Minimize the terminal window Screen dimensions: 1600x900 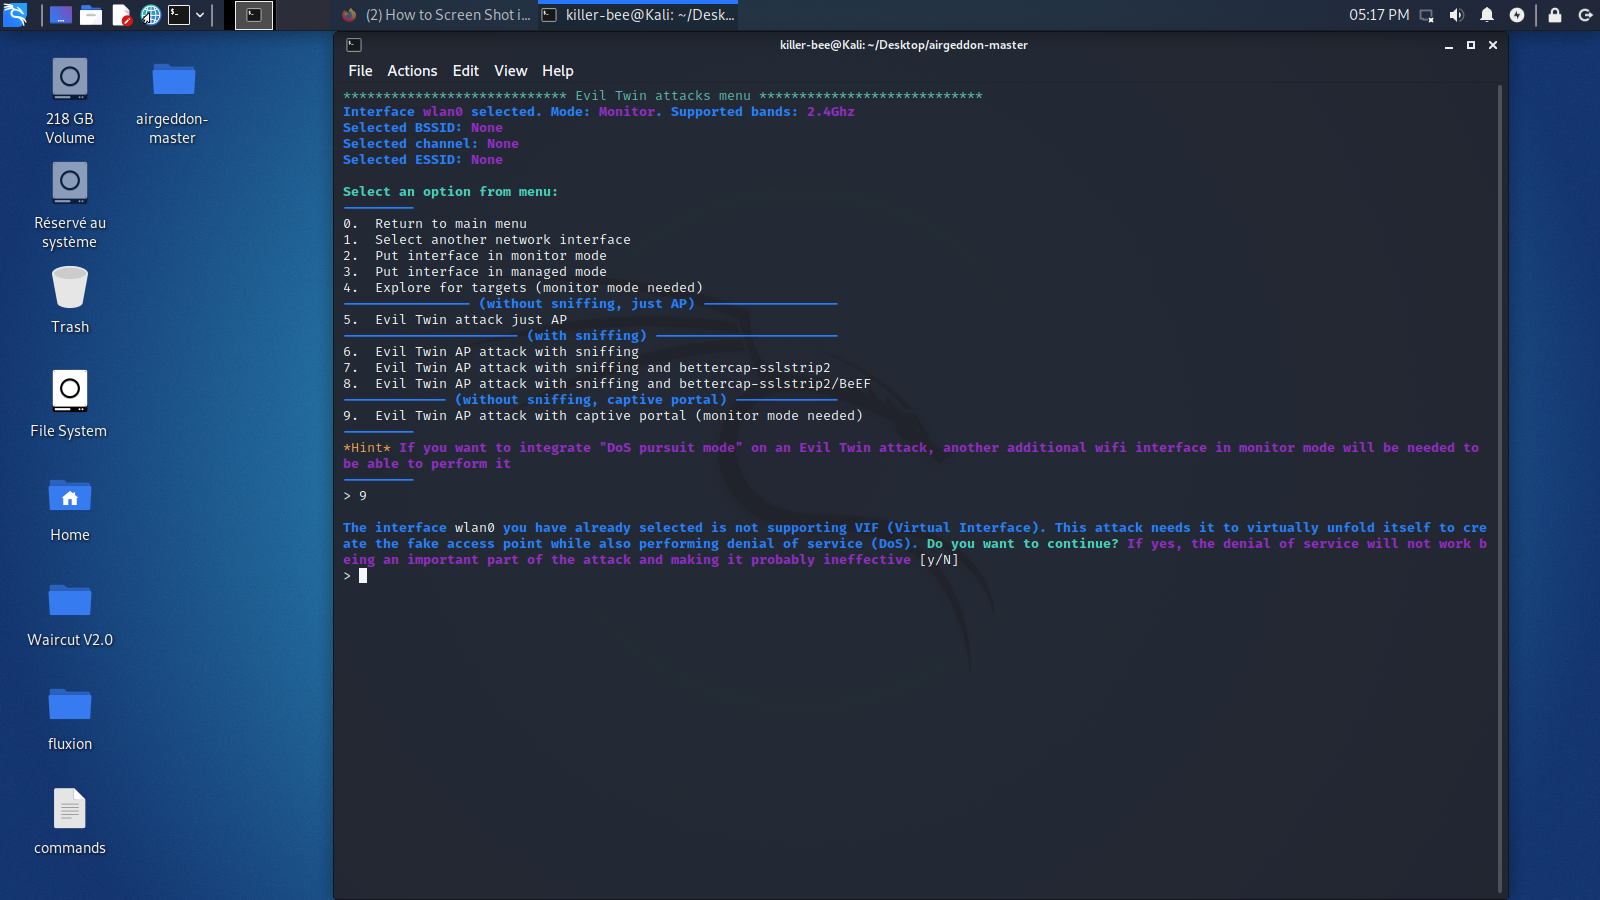point(1448,45)
